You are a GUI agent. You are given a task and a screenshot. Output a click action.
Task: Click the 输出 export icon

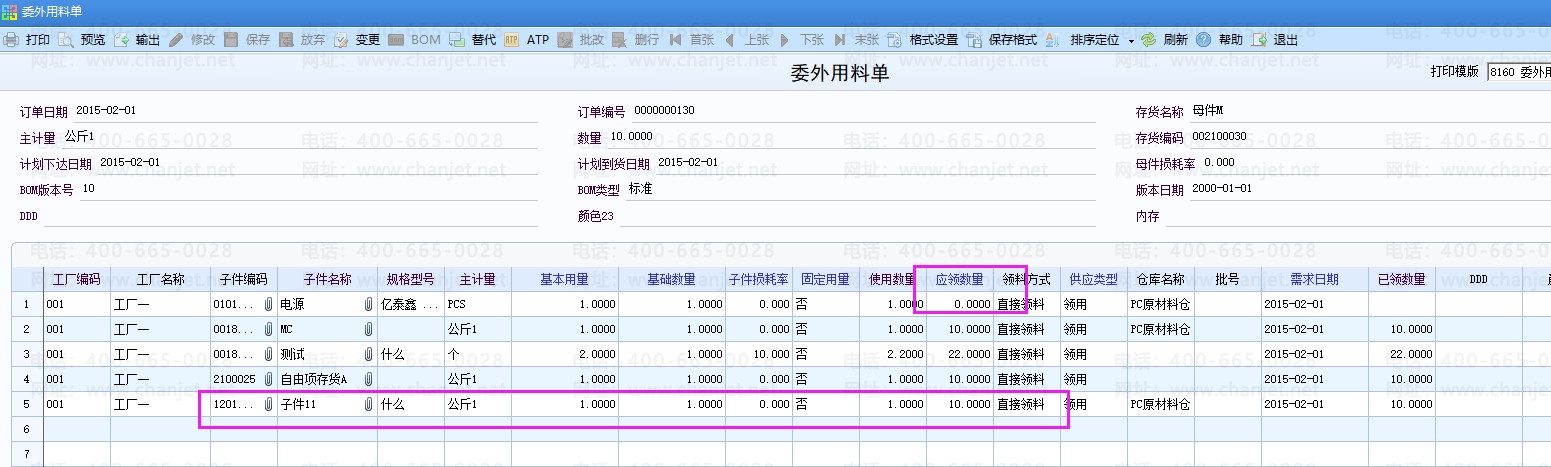(x=121, y=40)
